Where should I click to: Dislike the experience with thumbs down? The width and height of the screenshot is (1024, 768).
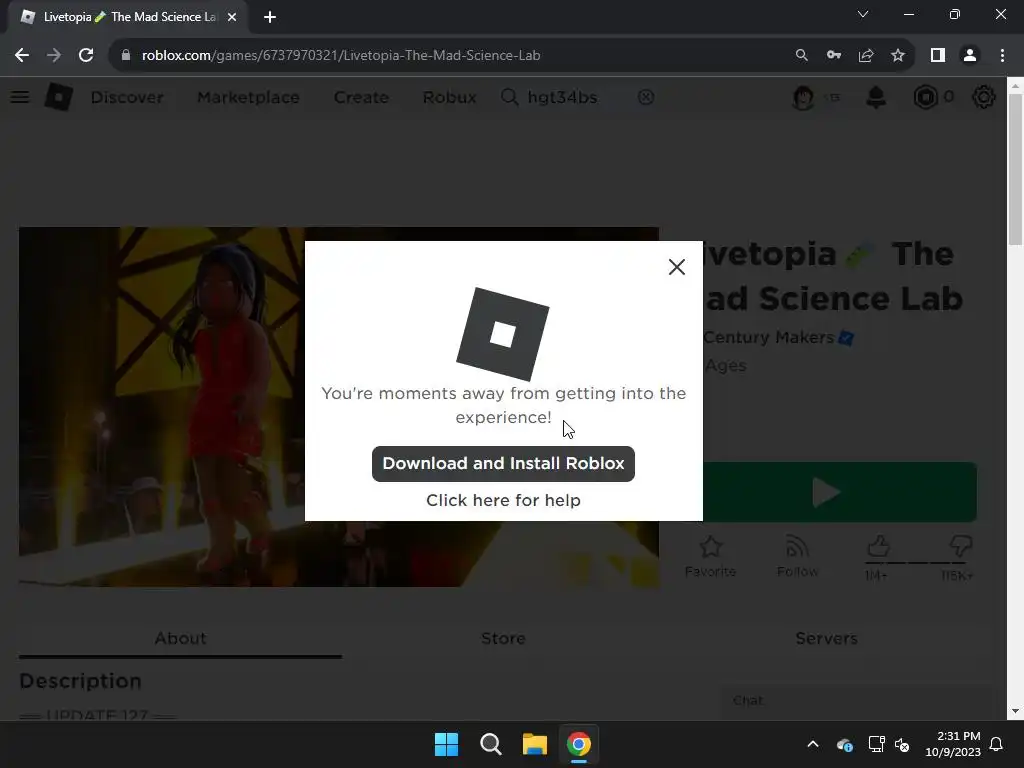click(960, 546)
